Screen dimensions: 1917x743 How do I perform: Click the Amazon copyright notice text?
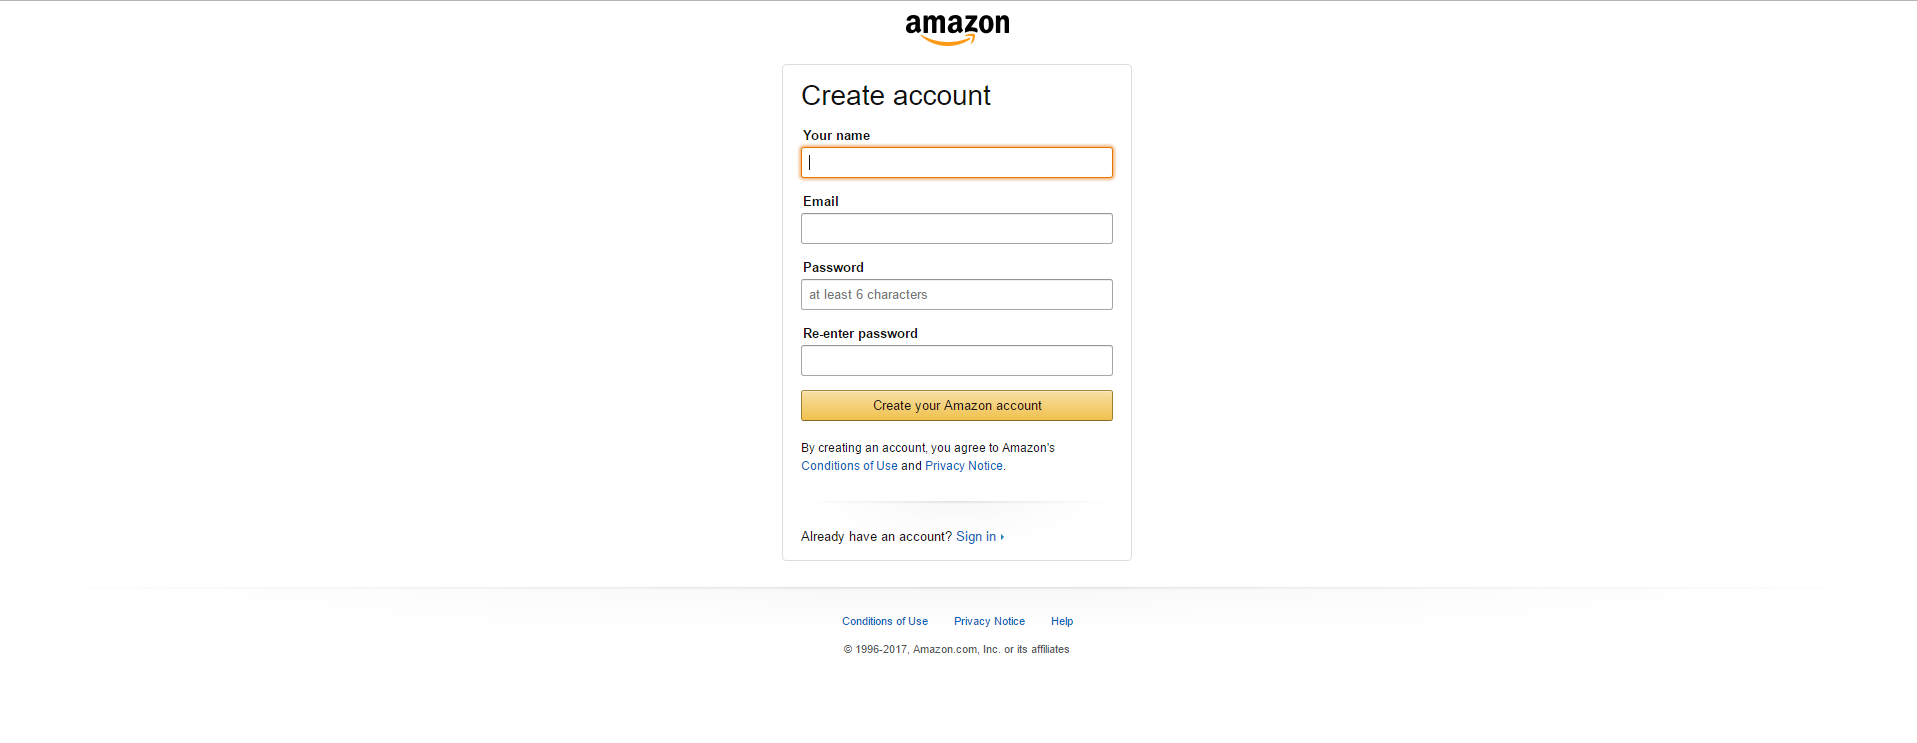pos(956,650)
